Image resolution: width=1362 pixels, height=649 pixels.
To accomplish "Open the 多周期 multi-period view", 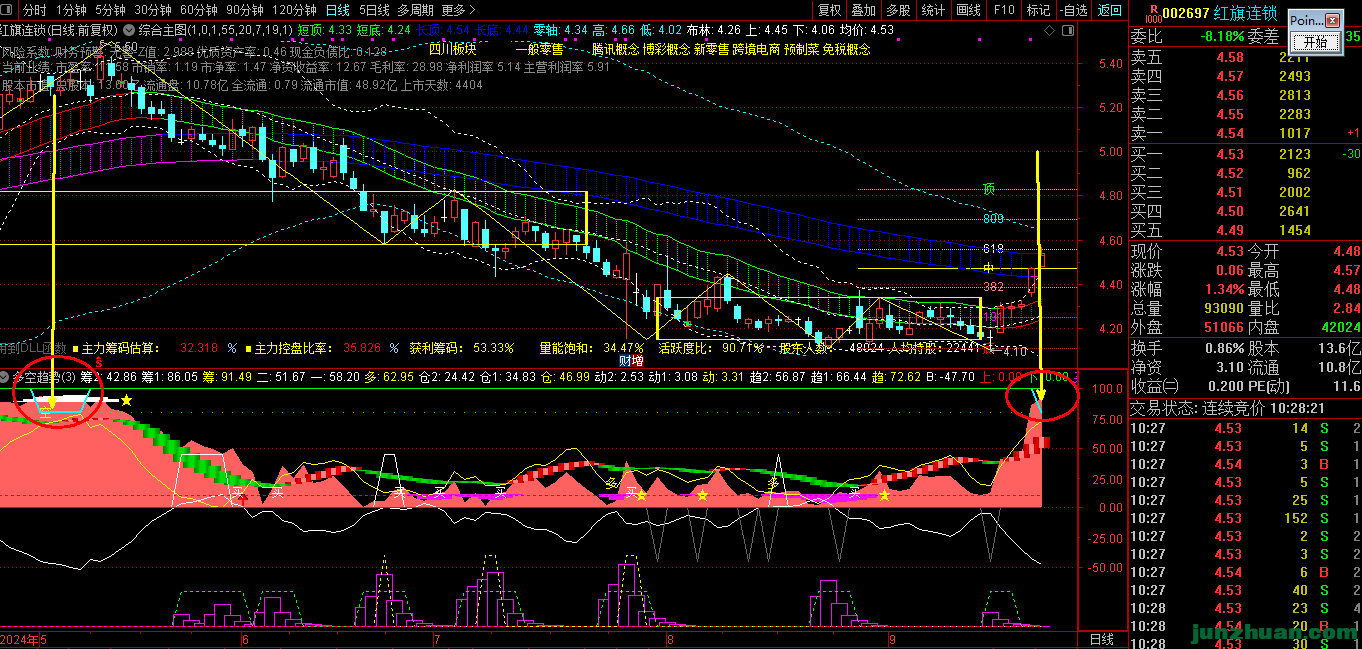I will (415, 10).
